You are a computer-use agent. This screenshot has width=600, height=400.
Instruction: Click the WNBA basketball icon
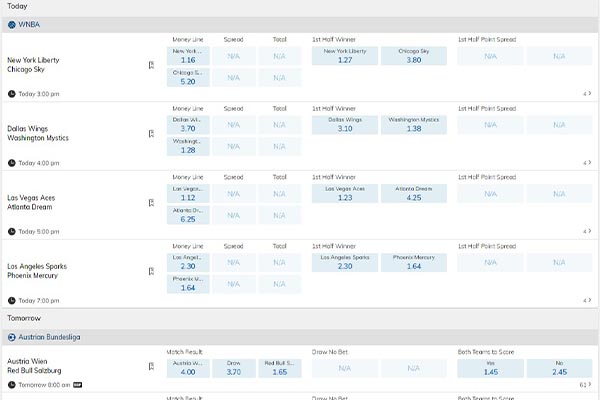(x=12, y=24)
